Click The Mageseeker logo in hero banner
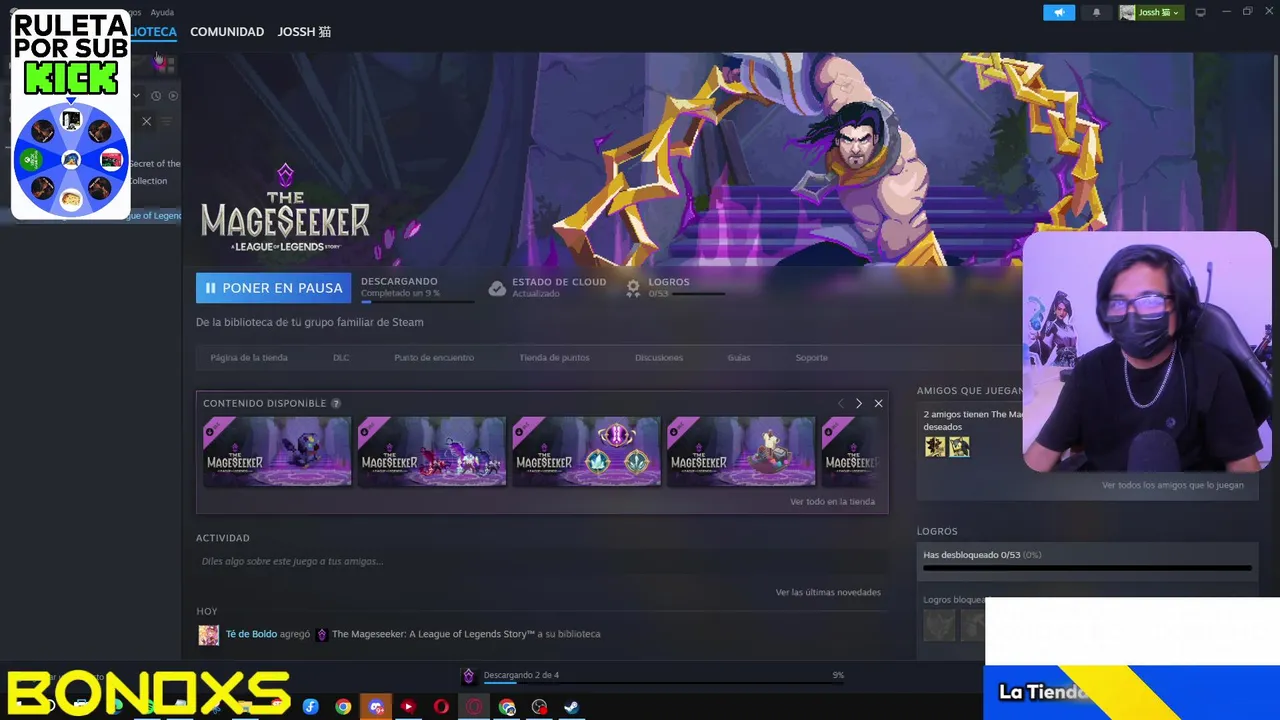1280x720 pixels. click(x=285, y=208)
